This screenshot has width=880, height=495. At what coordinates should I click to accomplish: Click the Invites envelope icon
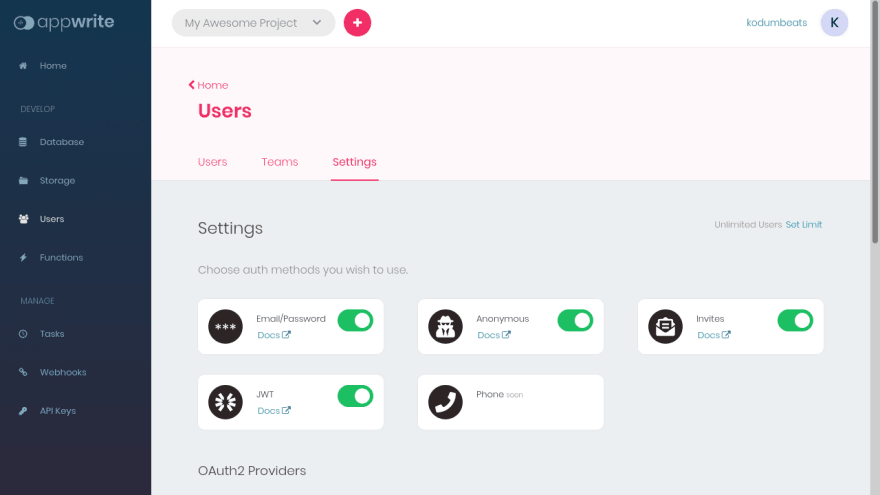pyautogui.click(x=666, y=327)
